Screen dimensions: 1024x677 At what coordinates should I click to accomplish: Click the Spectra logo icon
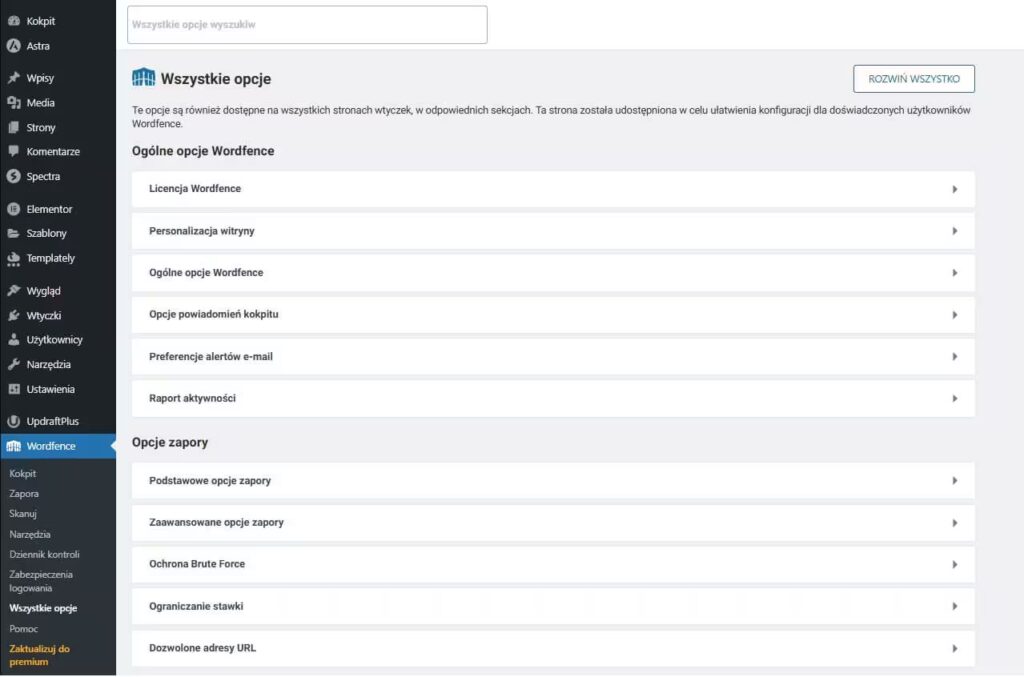click(14, 176)
